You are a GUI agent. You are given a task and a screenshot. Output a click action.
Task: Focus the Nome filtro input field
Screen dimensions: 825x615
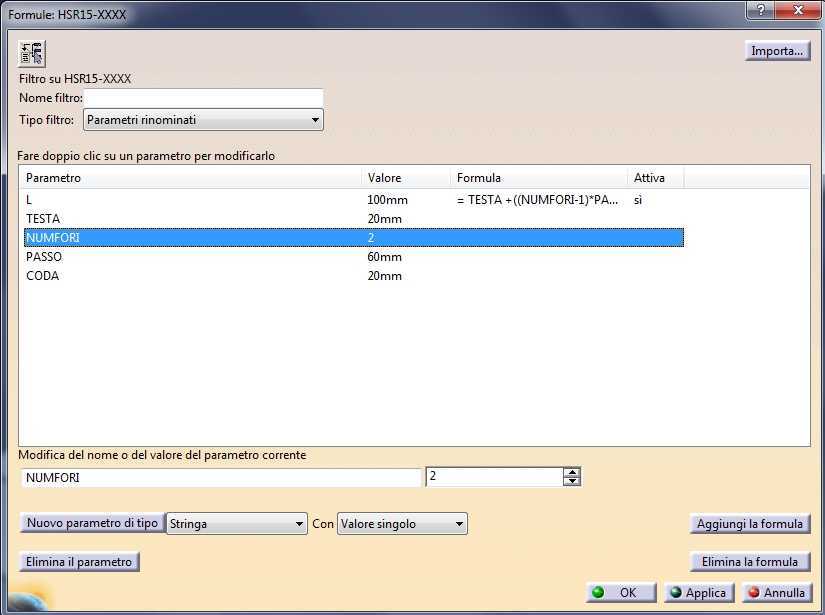[204, 98]
